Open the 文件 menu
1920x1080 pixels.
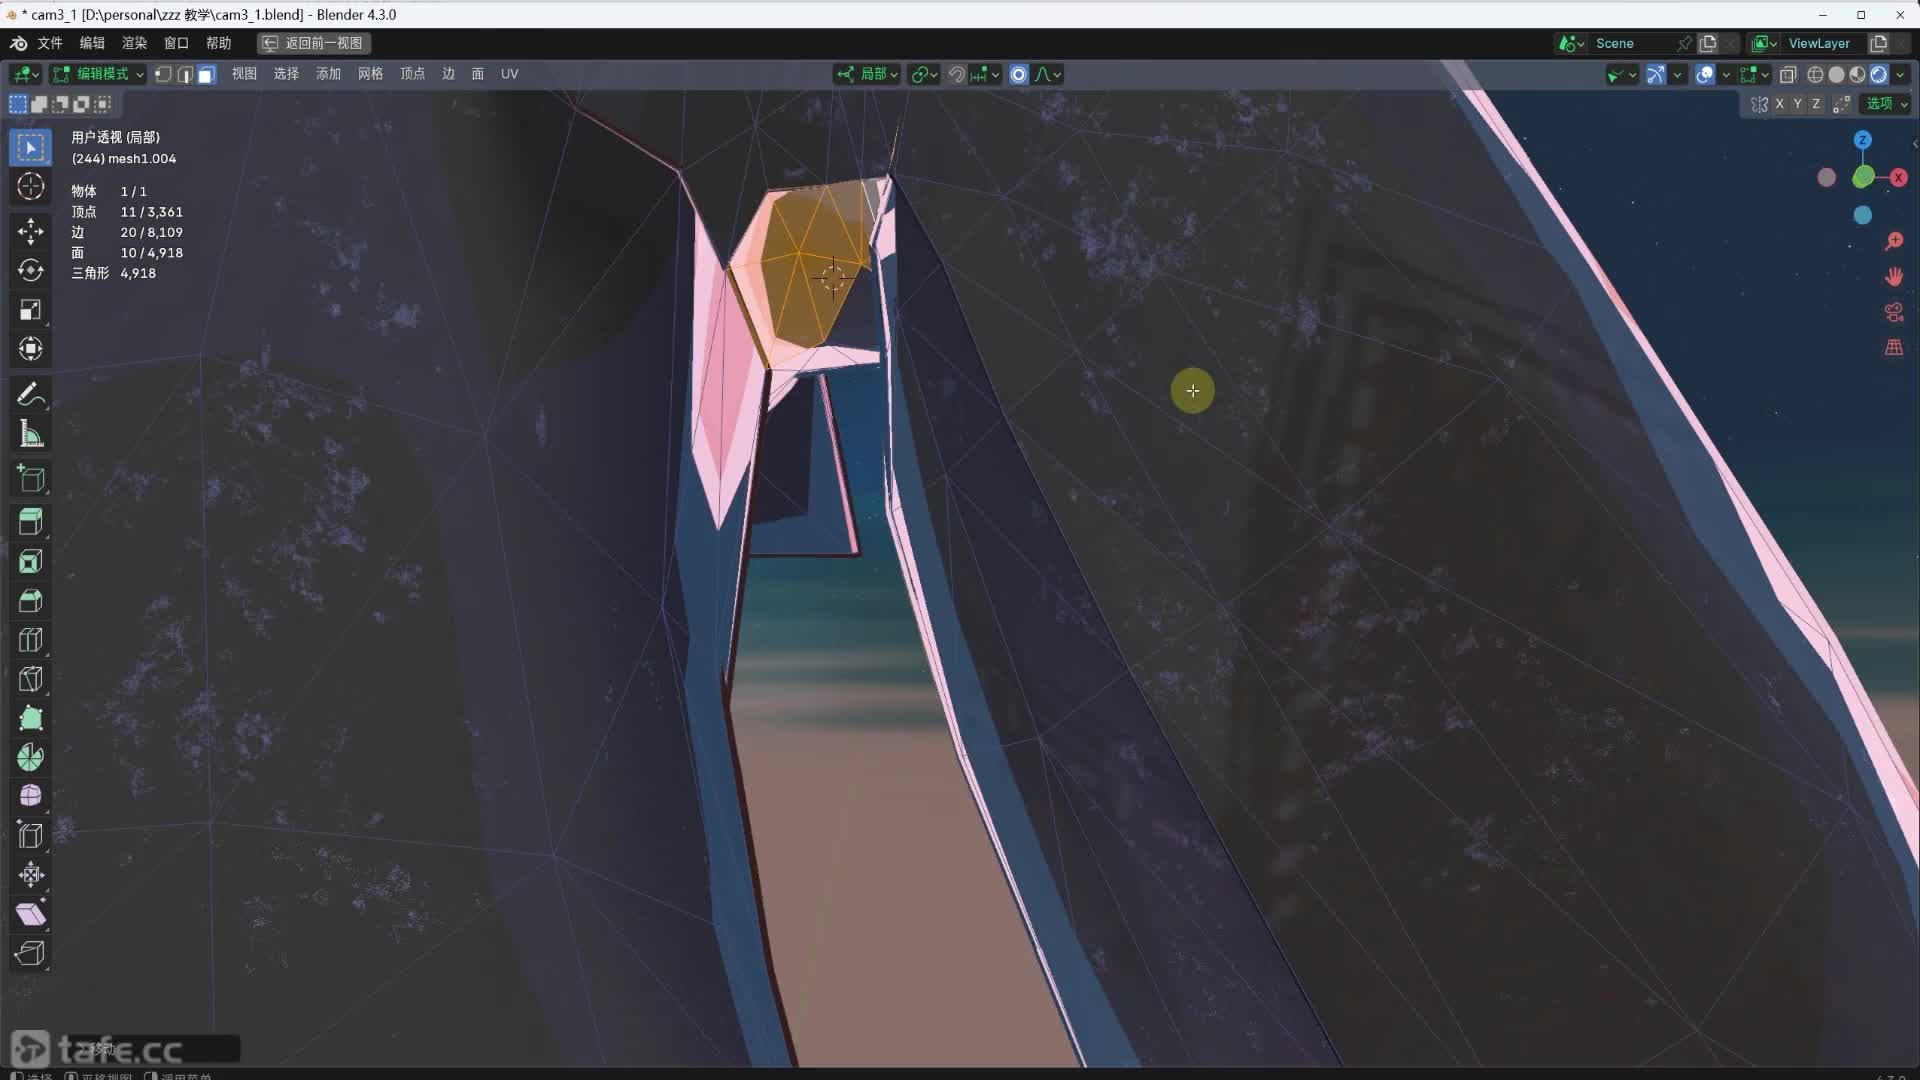coord(50,43)
